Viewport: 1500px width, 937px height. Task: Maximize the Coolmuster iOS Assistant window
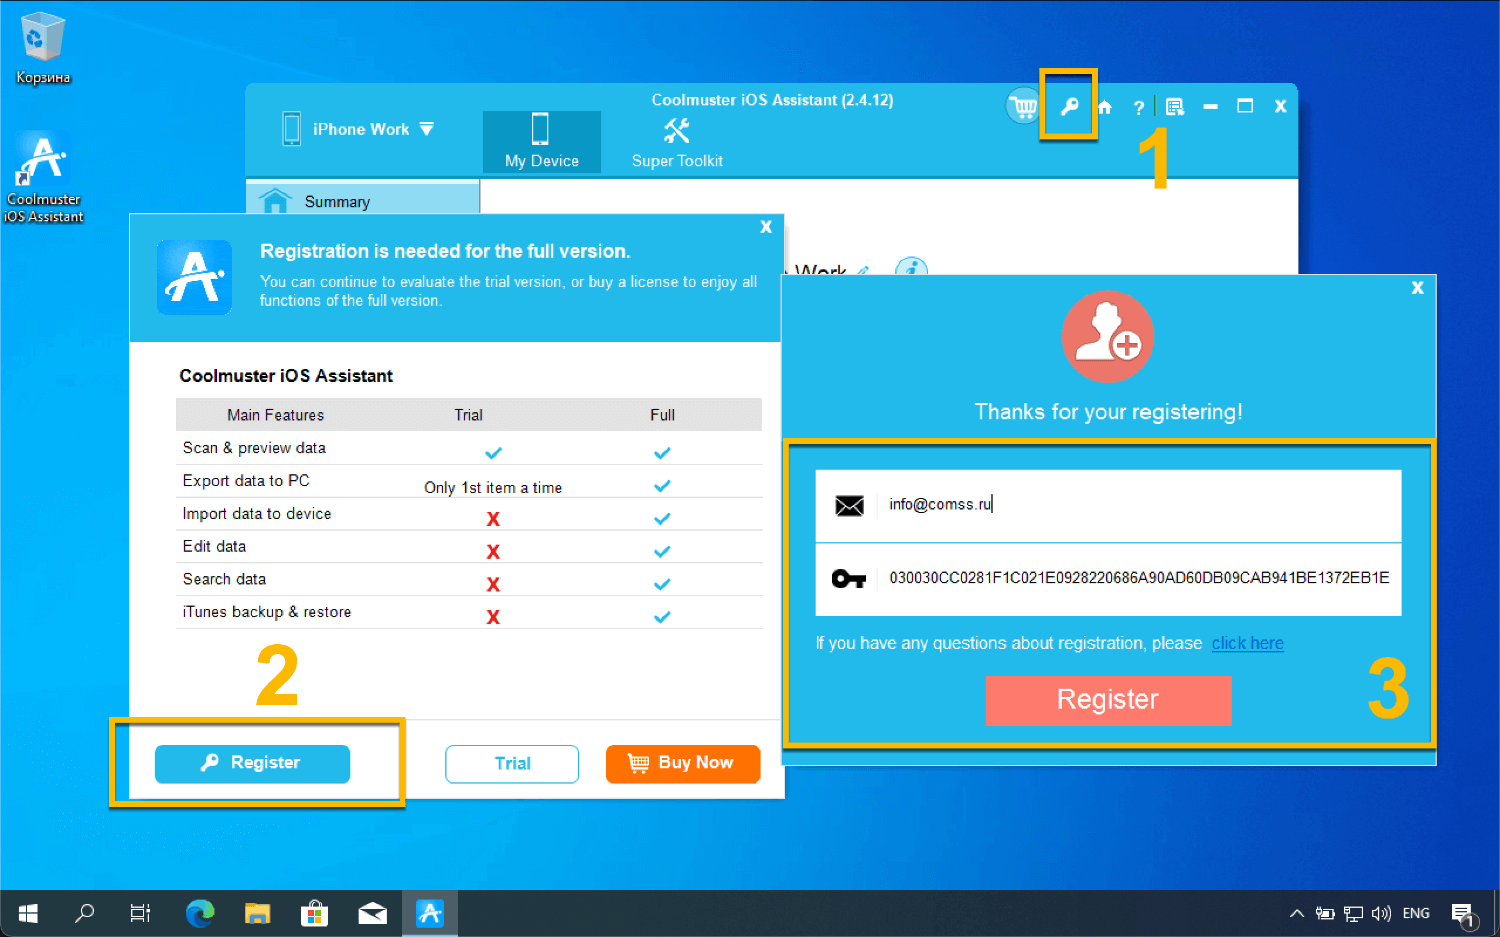click(1245, 106)
